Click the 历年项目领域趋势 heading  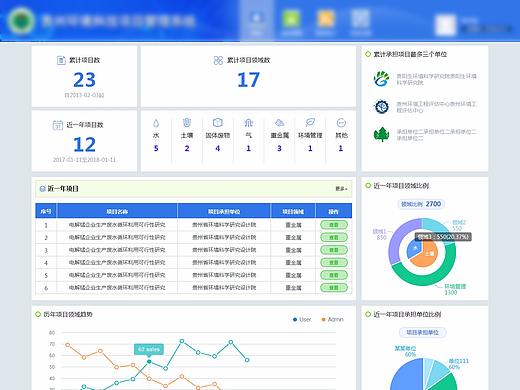[68, 314]
